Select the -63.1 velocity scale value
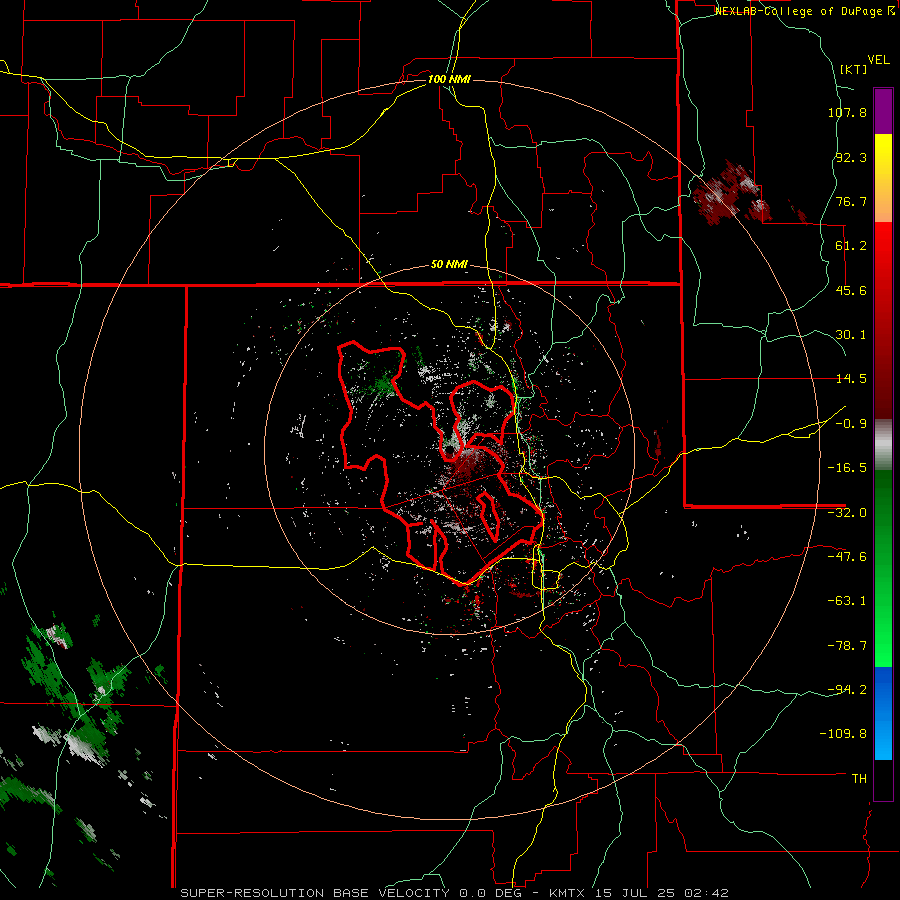The width and height of the screenshot is (900, 900). click(847, 601)
